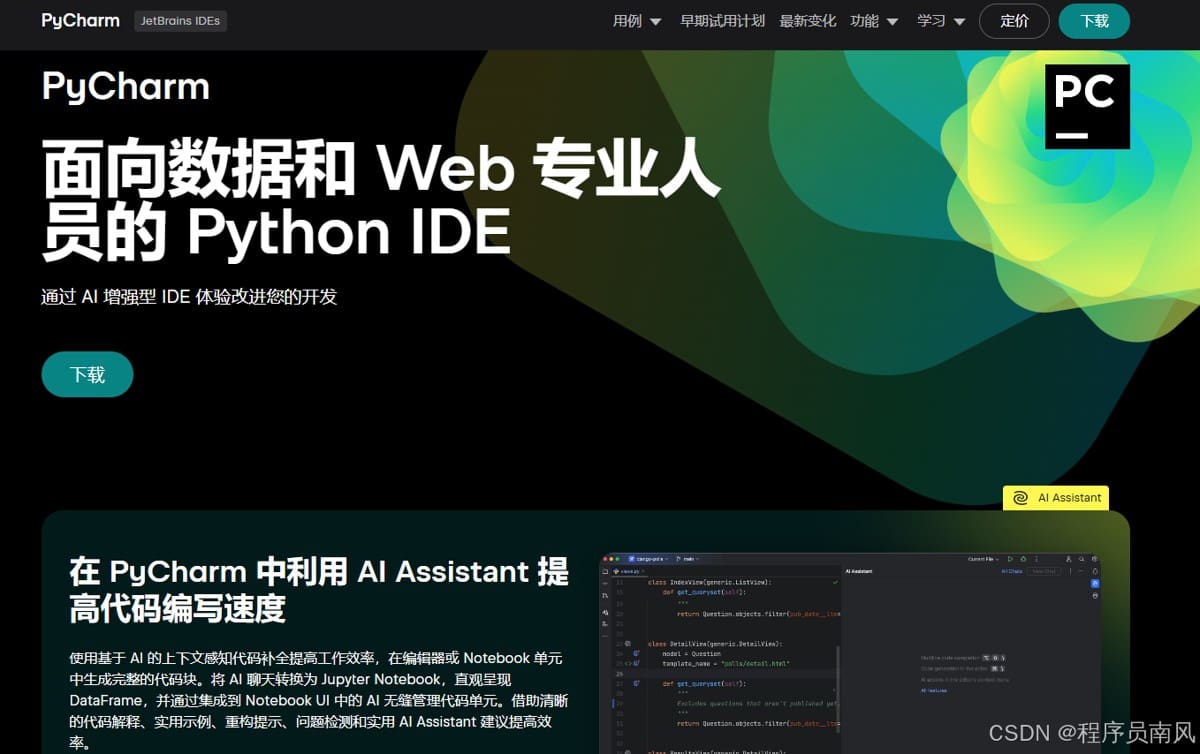
Task: Click the project folder icon in IDE preview
Action: 605,571
